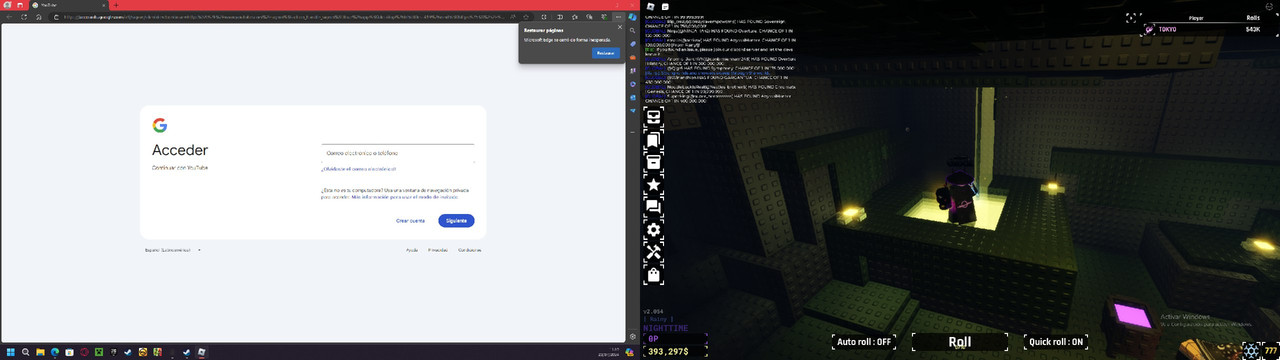1280x360 pixels.
Task: Toggle Quick roll ON button
Action: pos(1056,342)
